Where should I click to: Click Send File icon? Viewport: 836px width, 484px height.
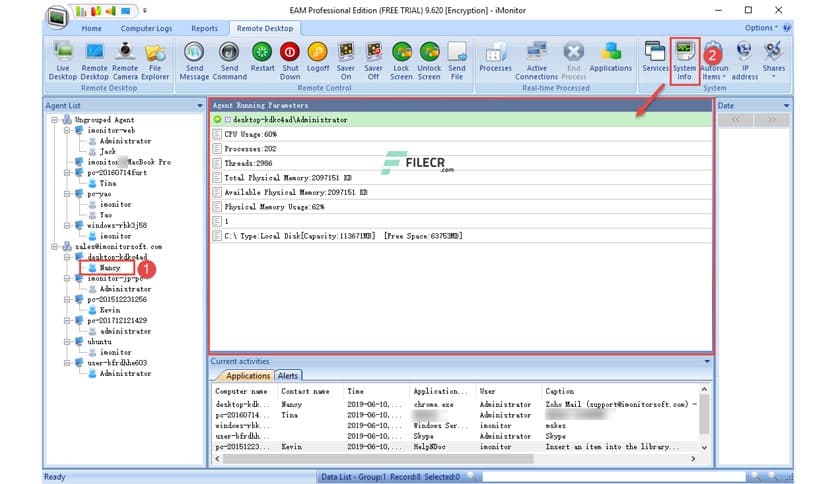tap(457, 61)
